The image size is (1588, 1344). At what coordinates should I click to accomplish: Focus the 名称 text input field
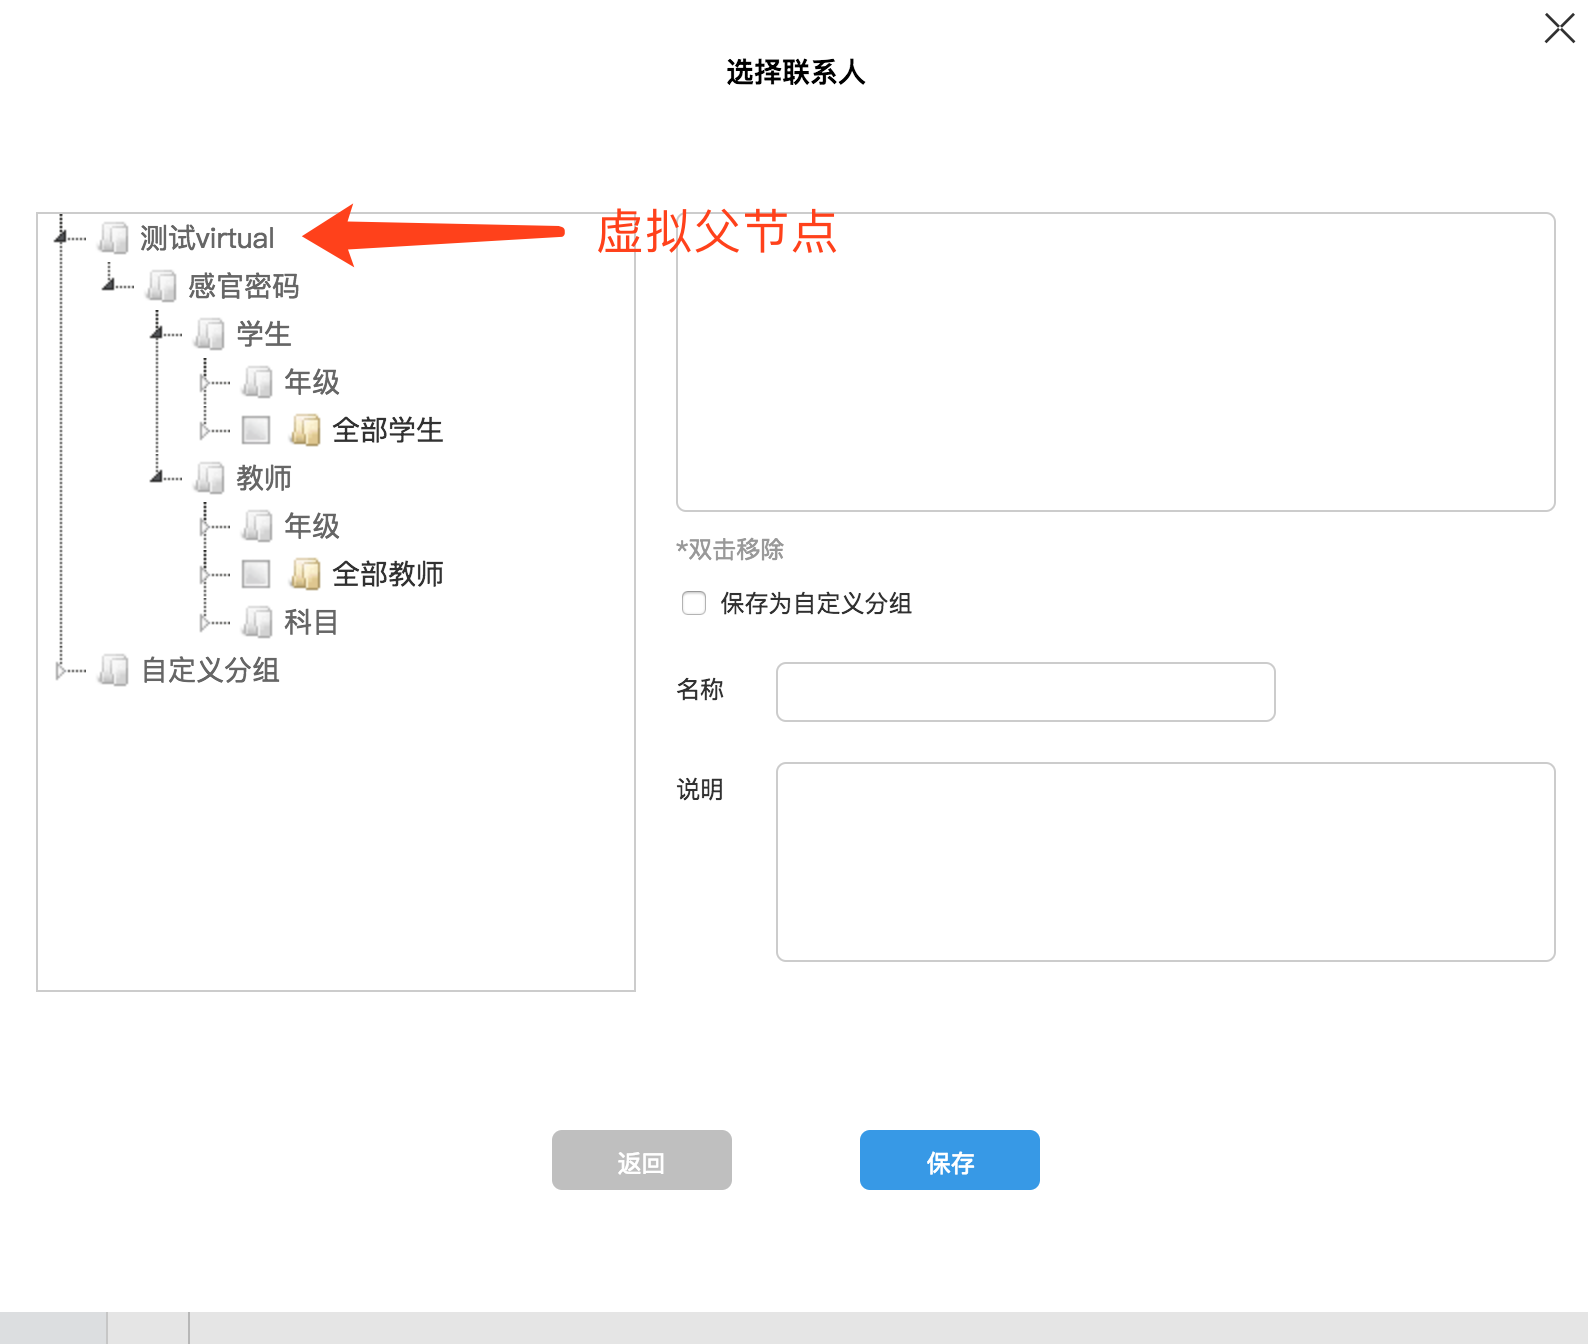click(1025, 692)
